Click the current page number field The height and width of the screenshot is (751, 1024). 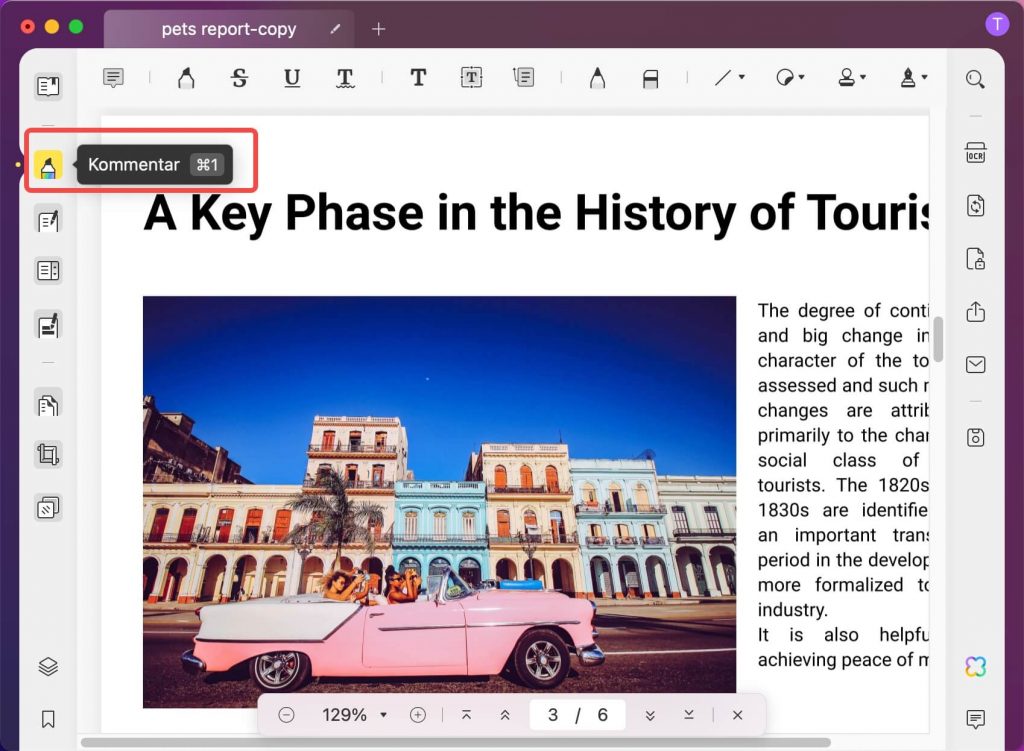click(553, 715)
